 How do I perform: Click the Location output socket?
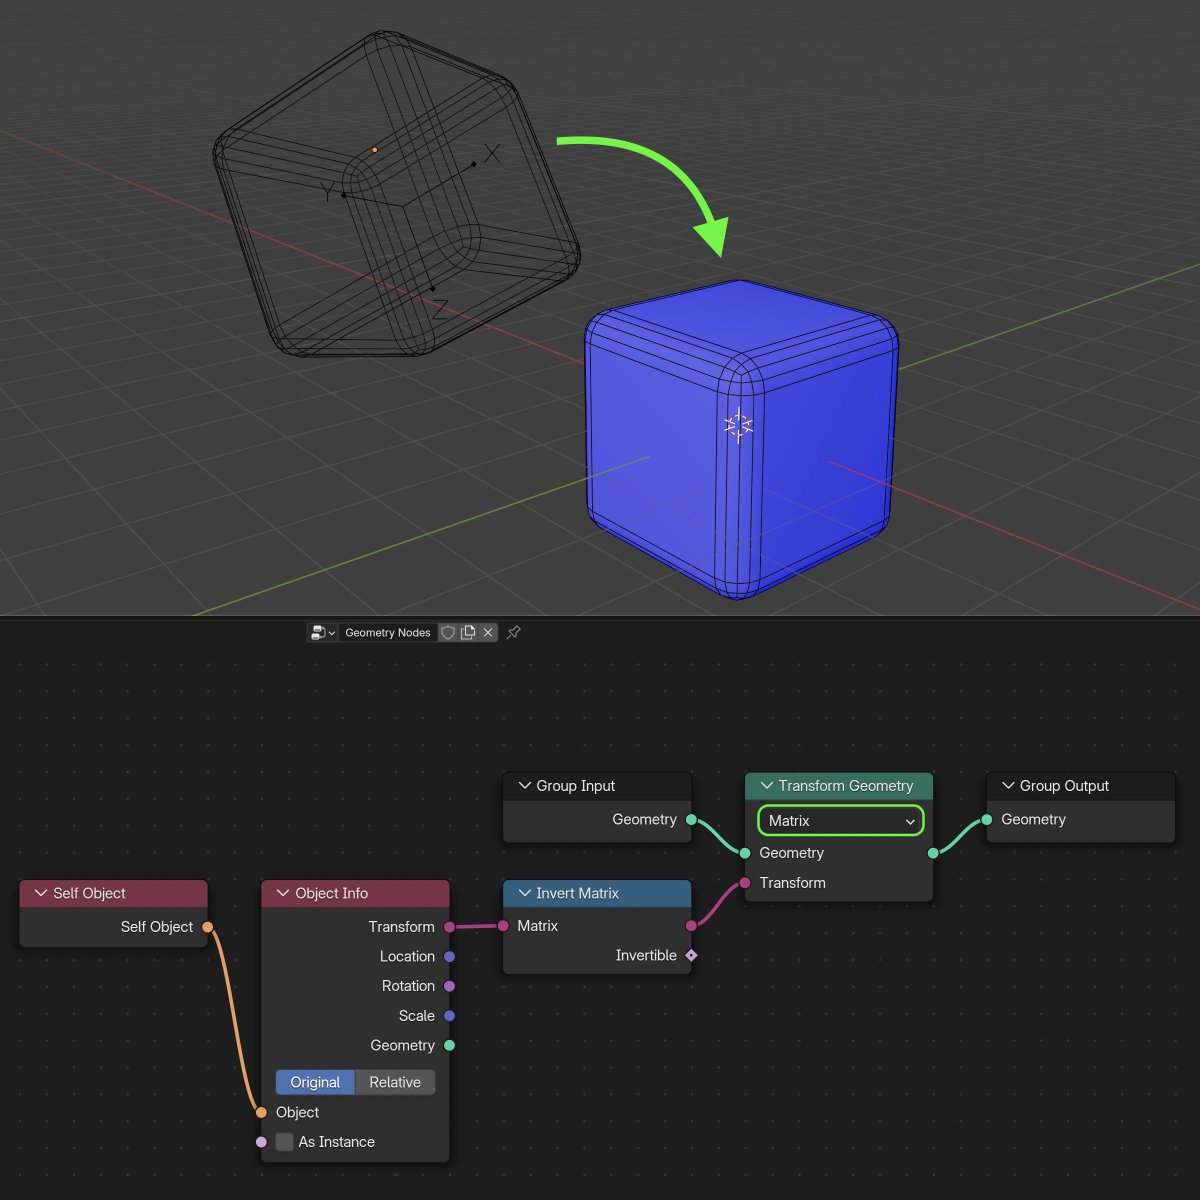pyautogui.click(x=449, y=957)
